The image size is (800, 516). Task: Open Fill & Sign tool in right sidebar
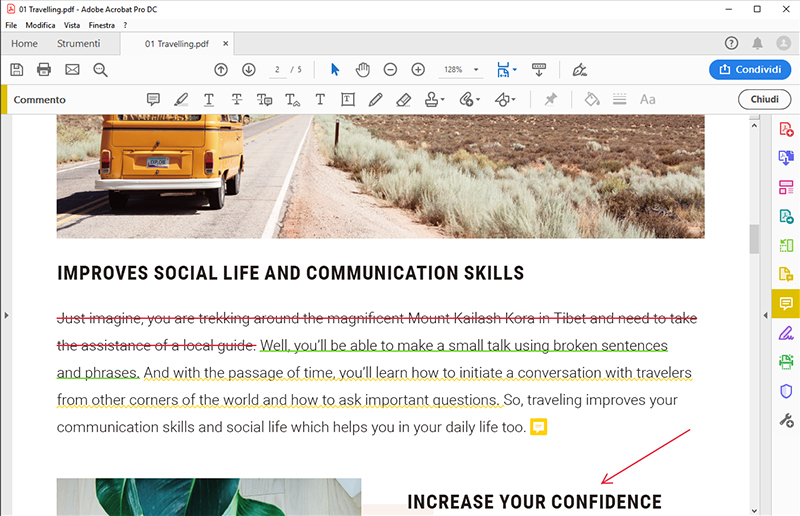point(786,333)
